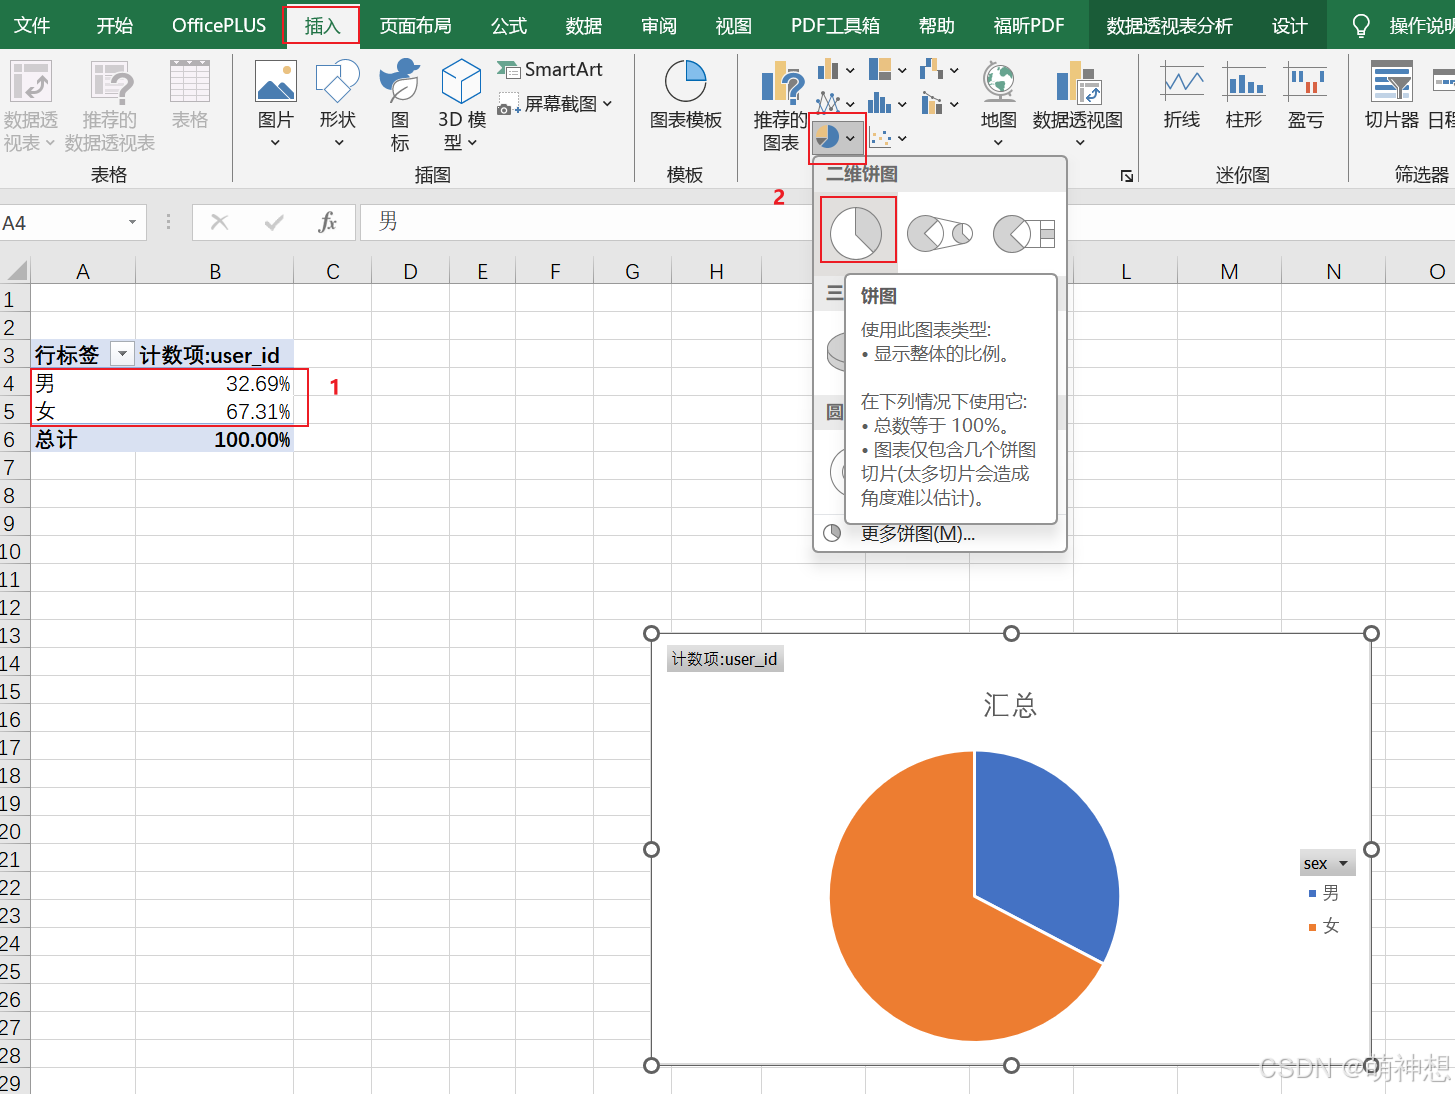1455x1094 pixels.
Task: Open the 福昕PDF tab
Action: [x=1029, y=25]
